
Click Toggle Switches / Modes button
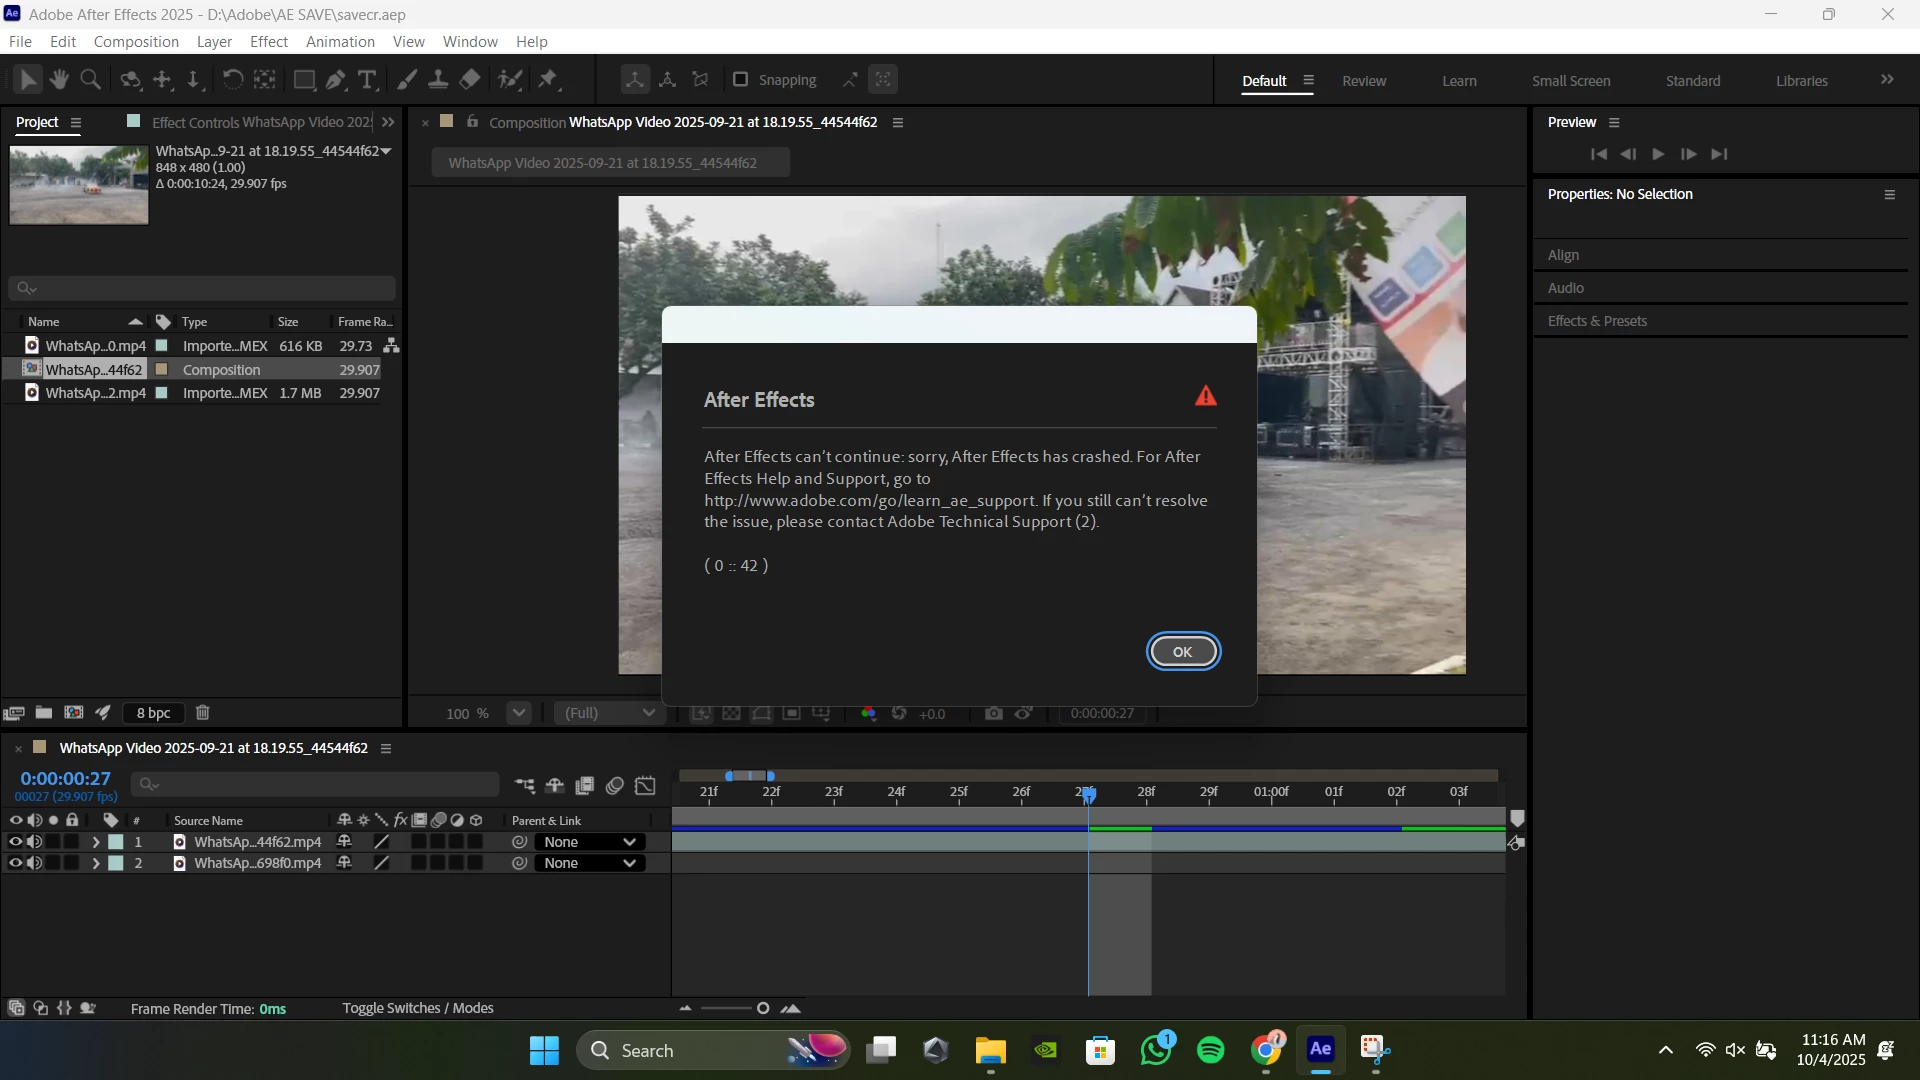click(x=417, y=1008)
